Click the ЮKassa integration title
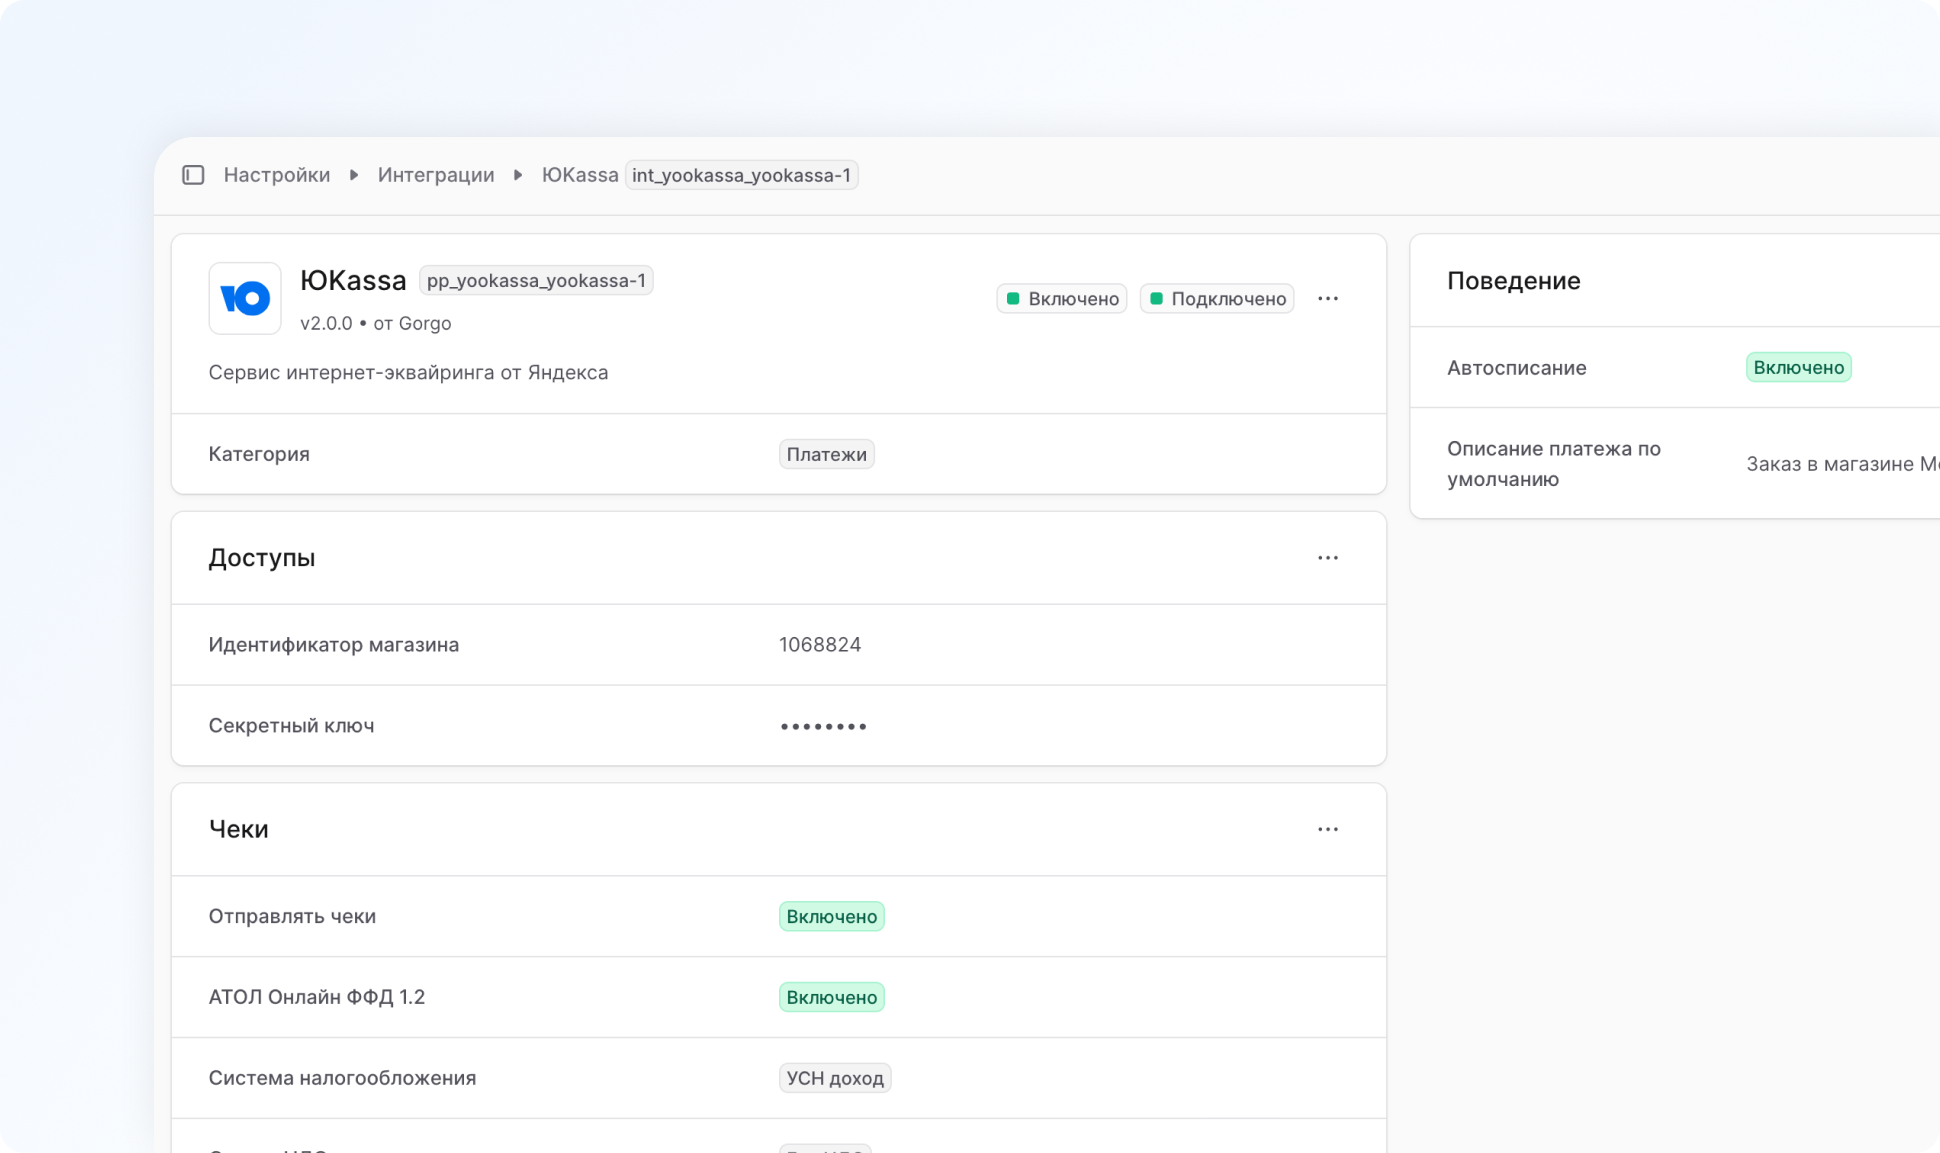This screenshot has width=1940, height=1153. coord(353,280)
